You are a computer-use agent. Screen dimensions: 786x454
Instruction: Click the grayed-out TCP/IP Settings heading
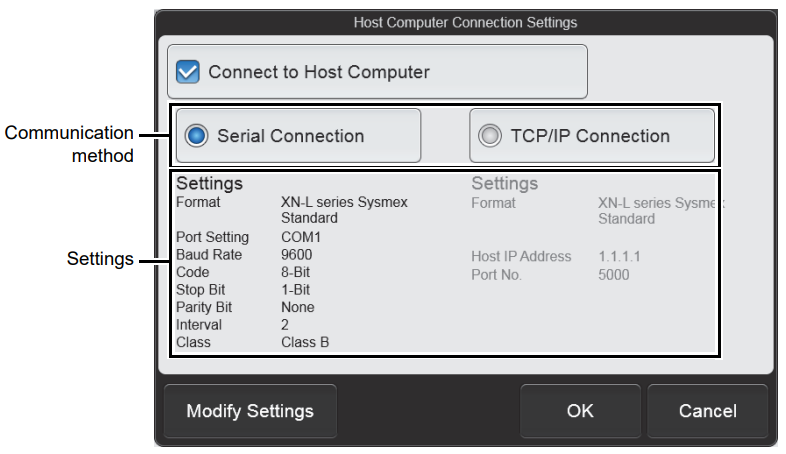click(504, 184)
